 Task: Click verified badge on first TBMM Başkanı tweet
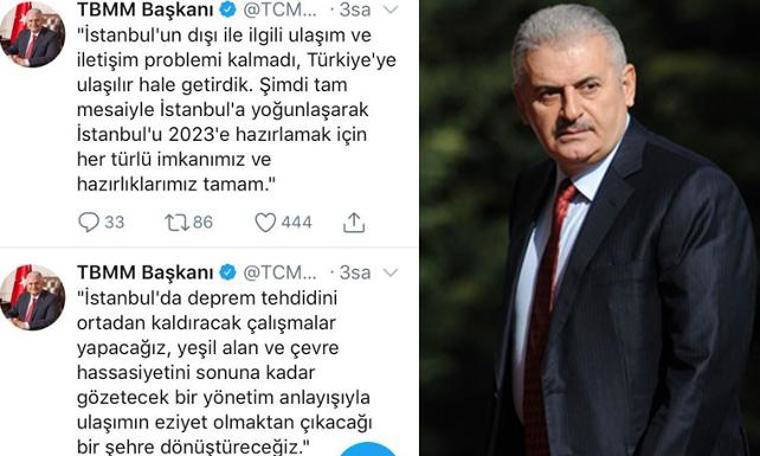[x=228, y=9]
